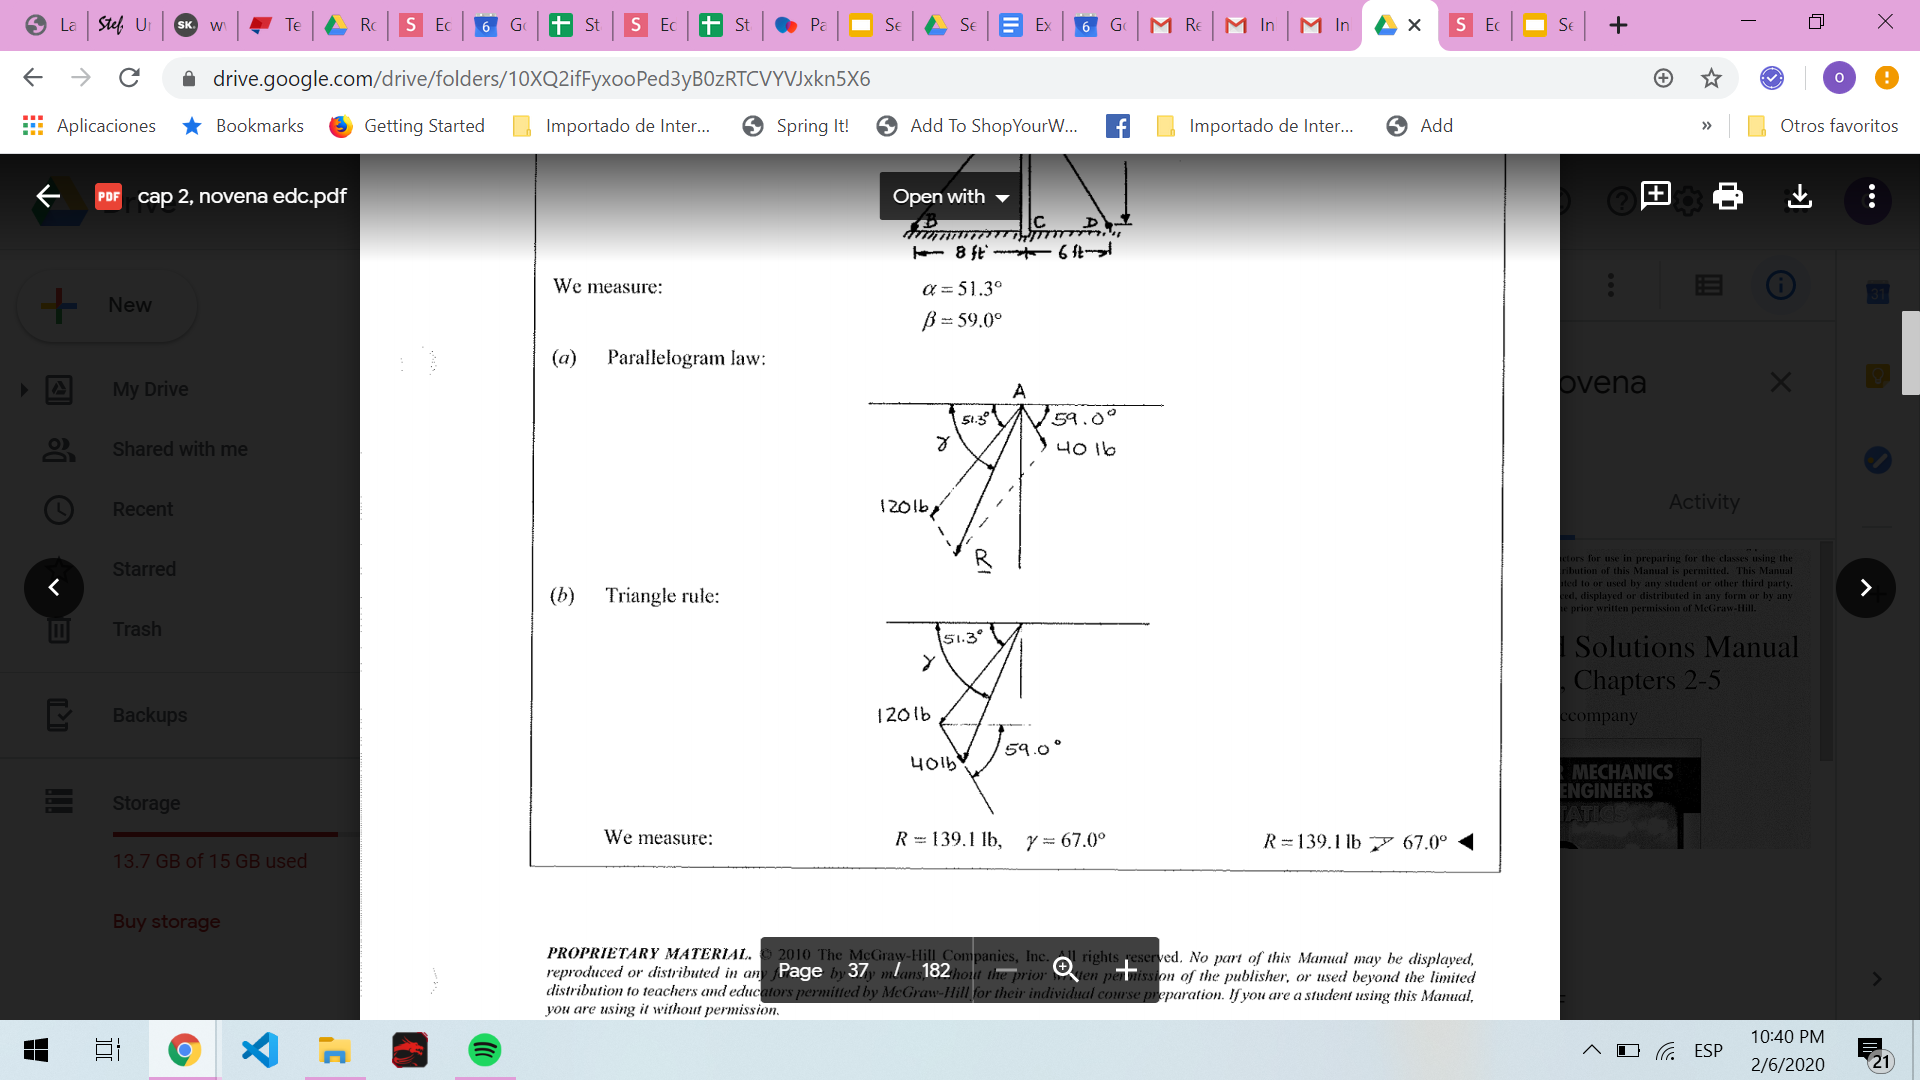Open the Otros favoritos bookmark folder
The height and width of the screenshot is (1080, 1920).
point(1822,125)
